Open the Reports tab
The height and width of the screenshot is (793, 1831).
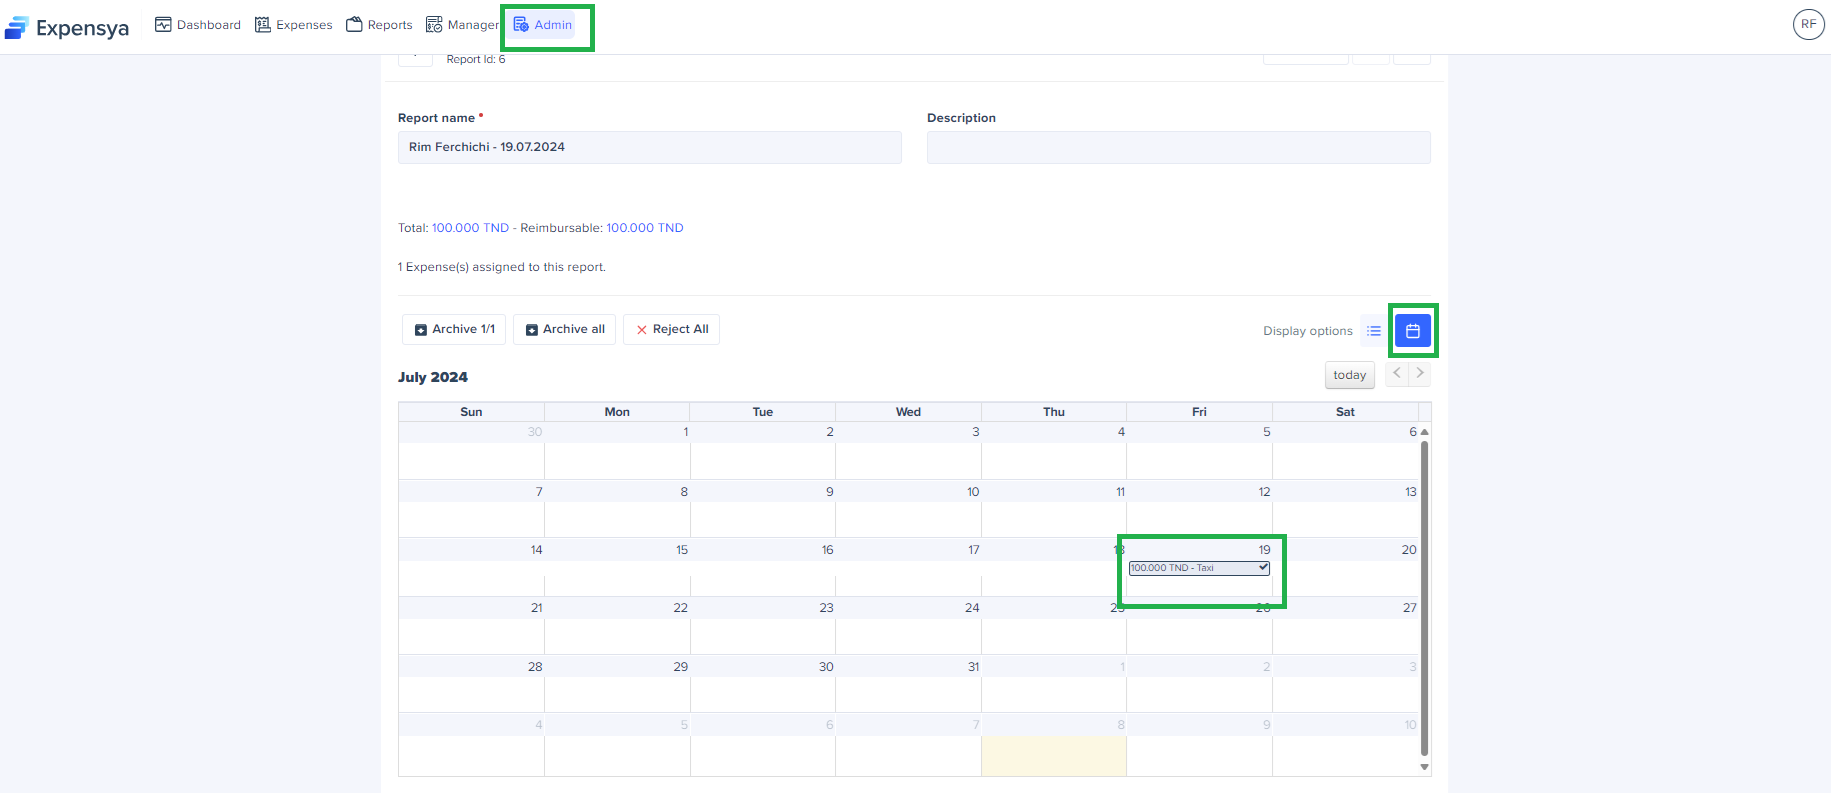379,25
